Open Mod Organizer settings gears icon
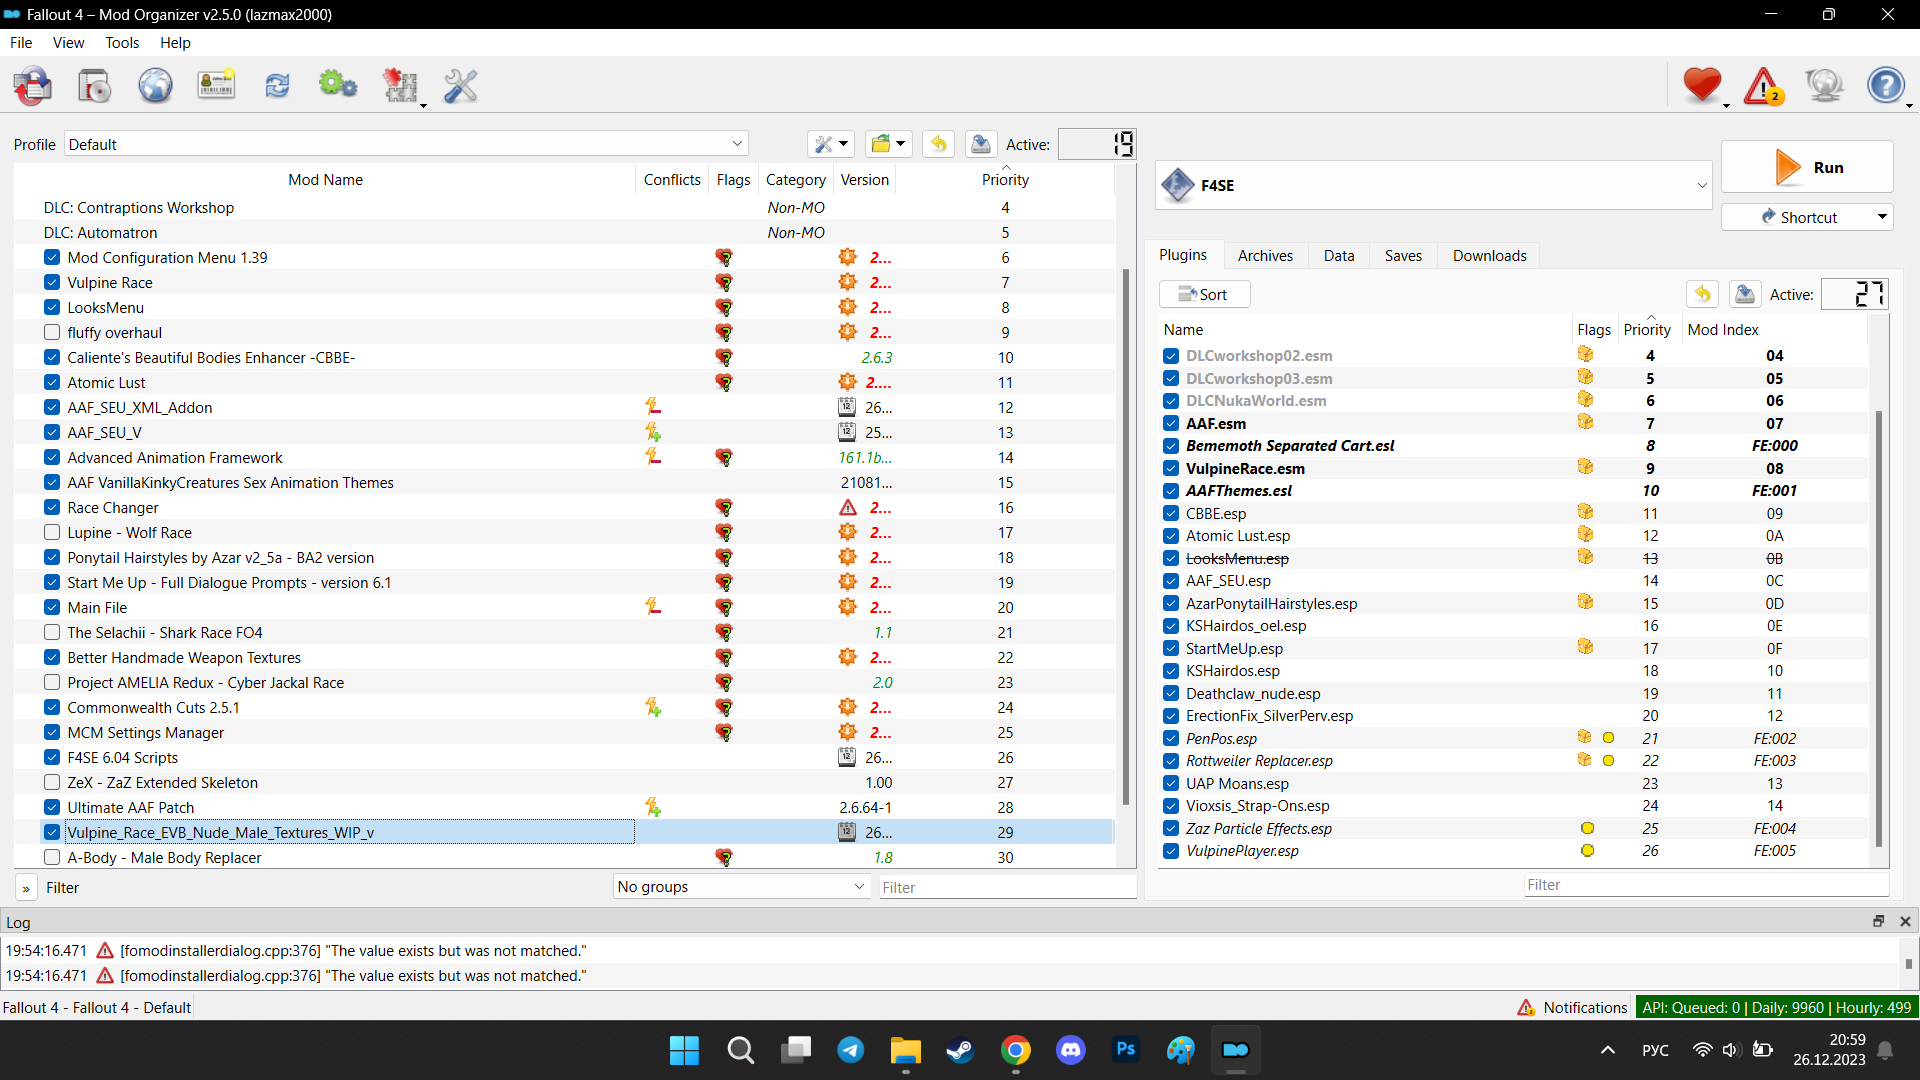This screenshot has width=1920, height=1080. (x=338, y=85)
